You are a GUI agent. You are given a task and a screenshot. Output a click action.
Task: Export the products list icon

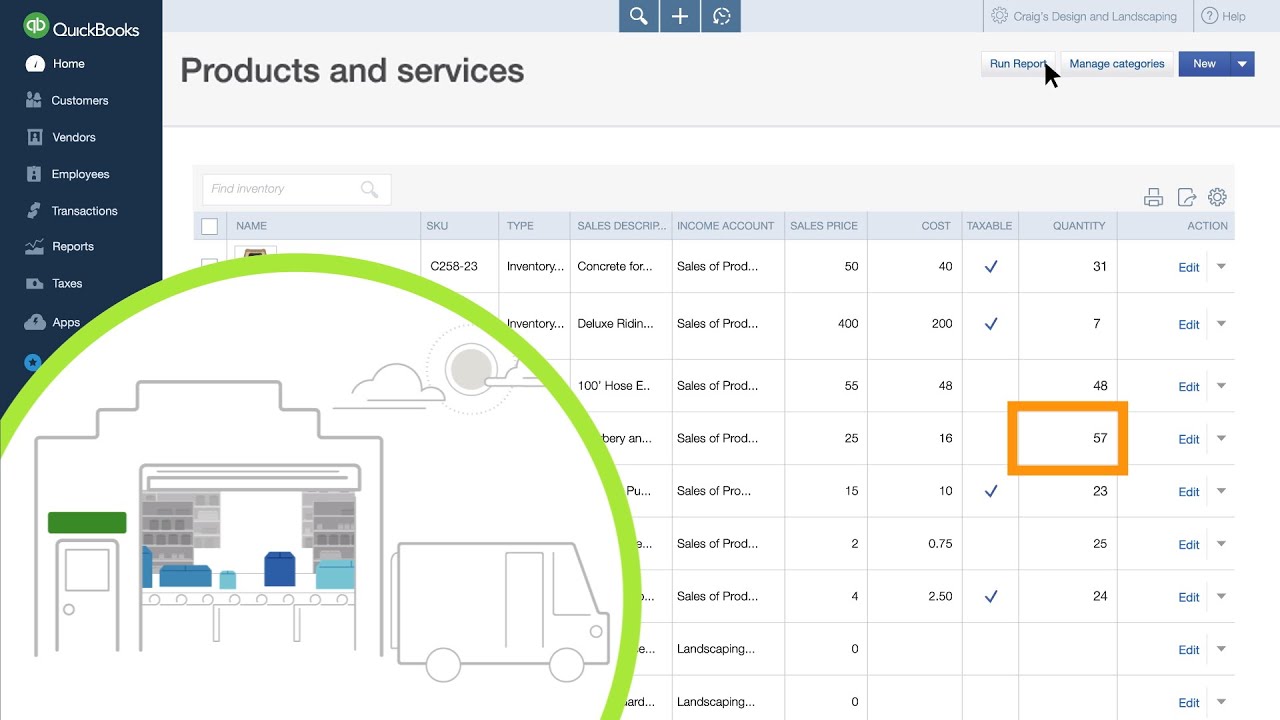1186,197
